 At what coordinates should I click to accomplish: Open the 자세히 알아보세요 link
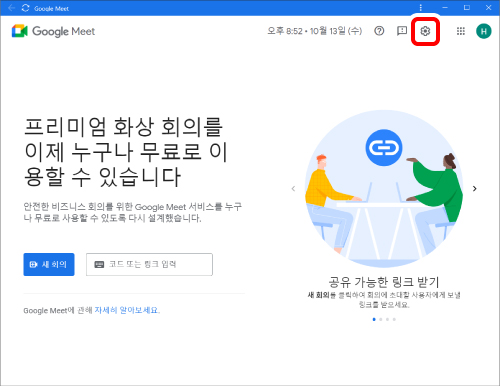coord(126,310)
